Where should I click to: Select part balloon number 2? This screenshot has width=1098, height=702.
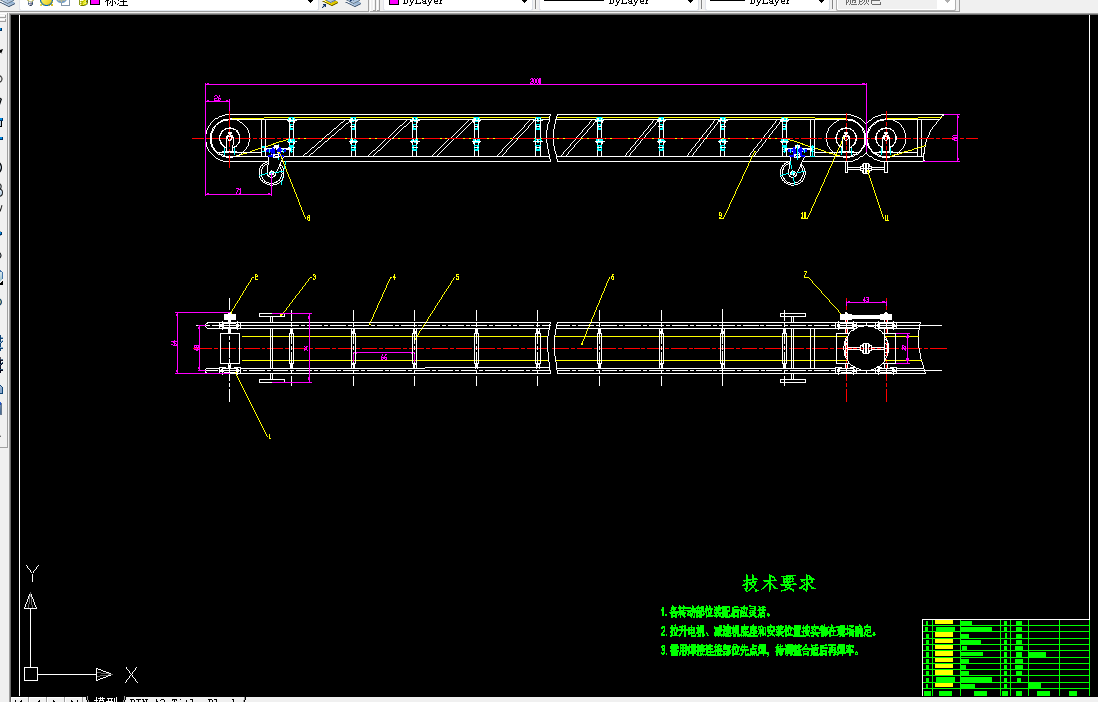[256, 277]
